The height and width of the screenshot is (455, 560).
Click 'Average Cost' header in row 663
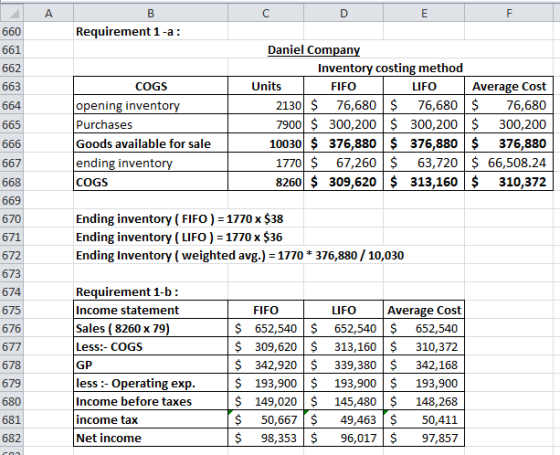(x=509, y=86)
